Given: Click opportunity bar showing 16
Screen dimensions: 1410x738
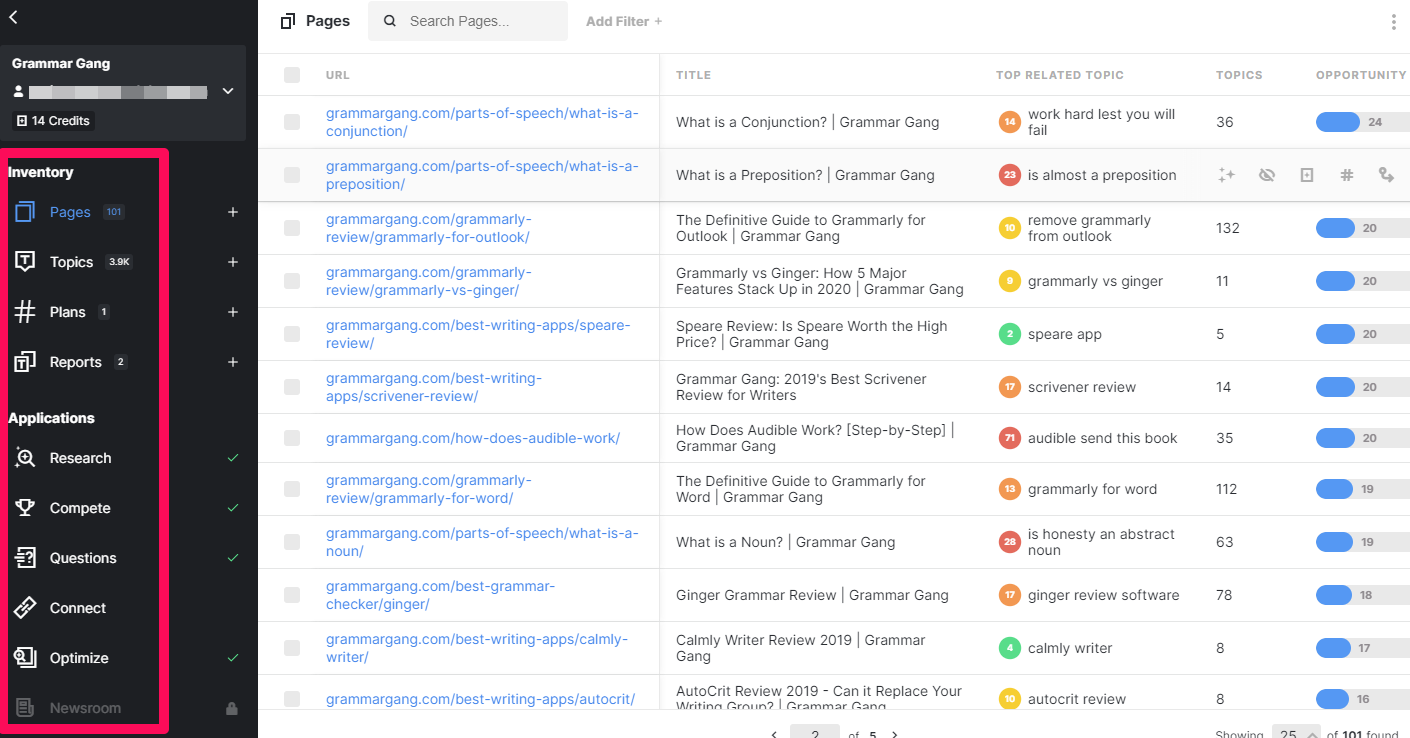Looking at the screenshot, I should coord(1362,699).
